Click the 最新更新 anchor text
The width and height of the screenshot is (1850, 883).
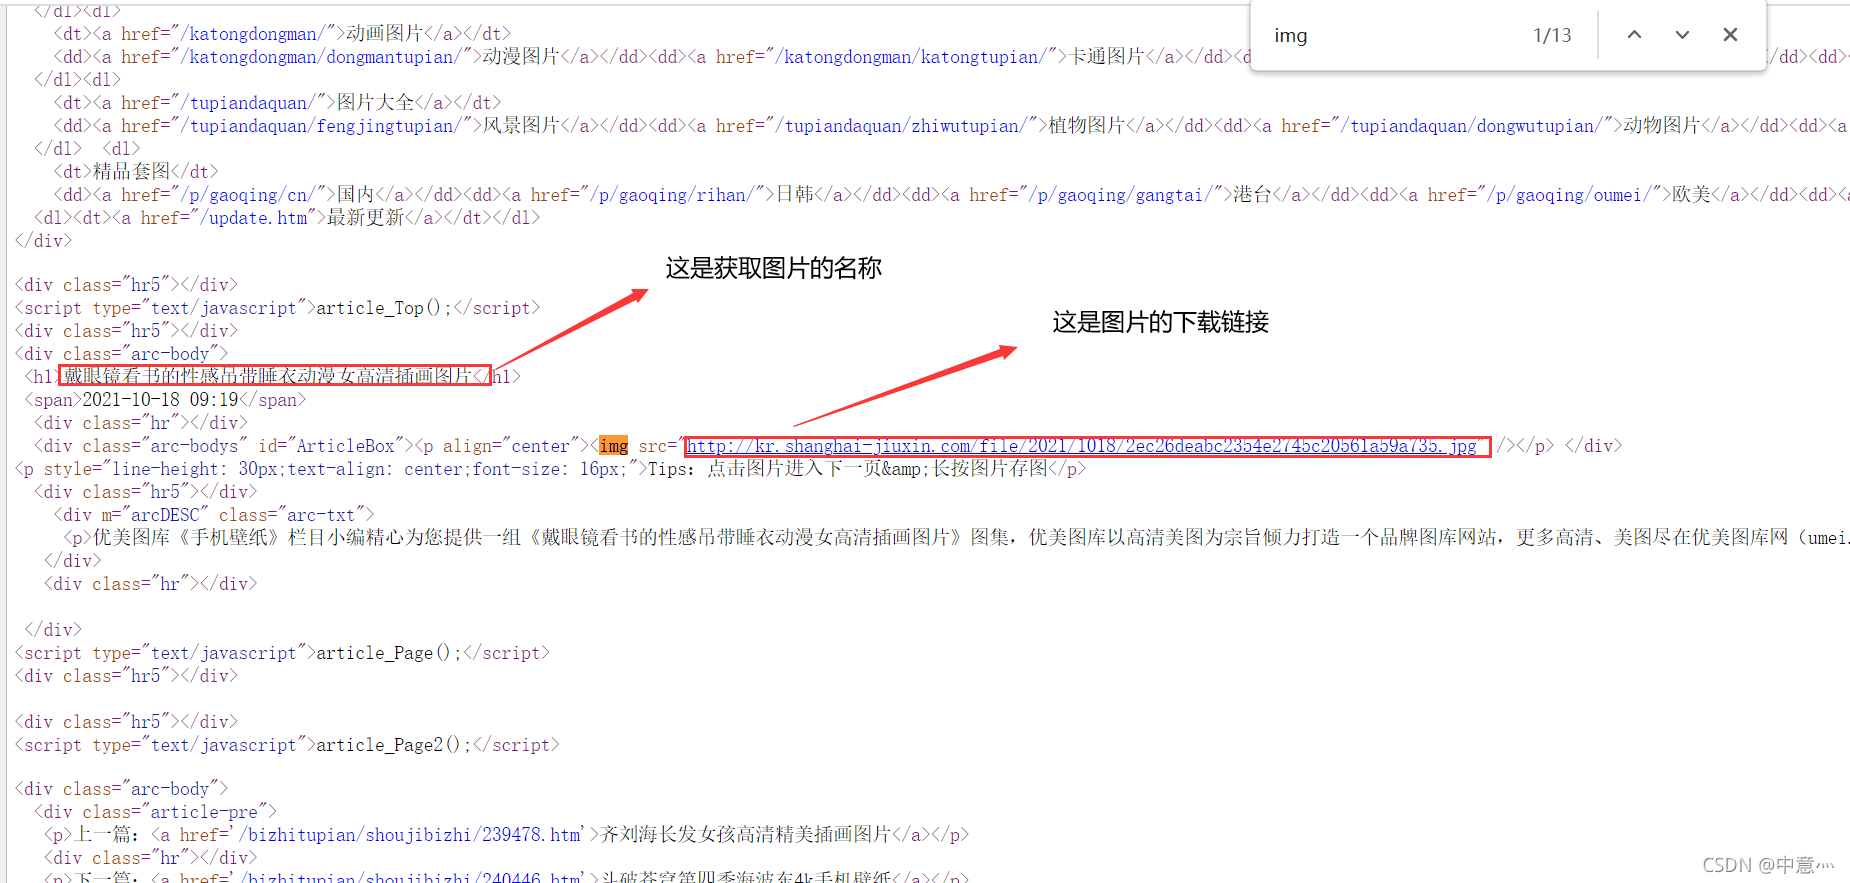(365, 218)
